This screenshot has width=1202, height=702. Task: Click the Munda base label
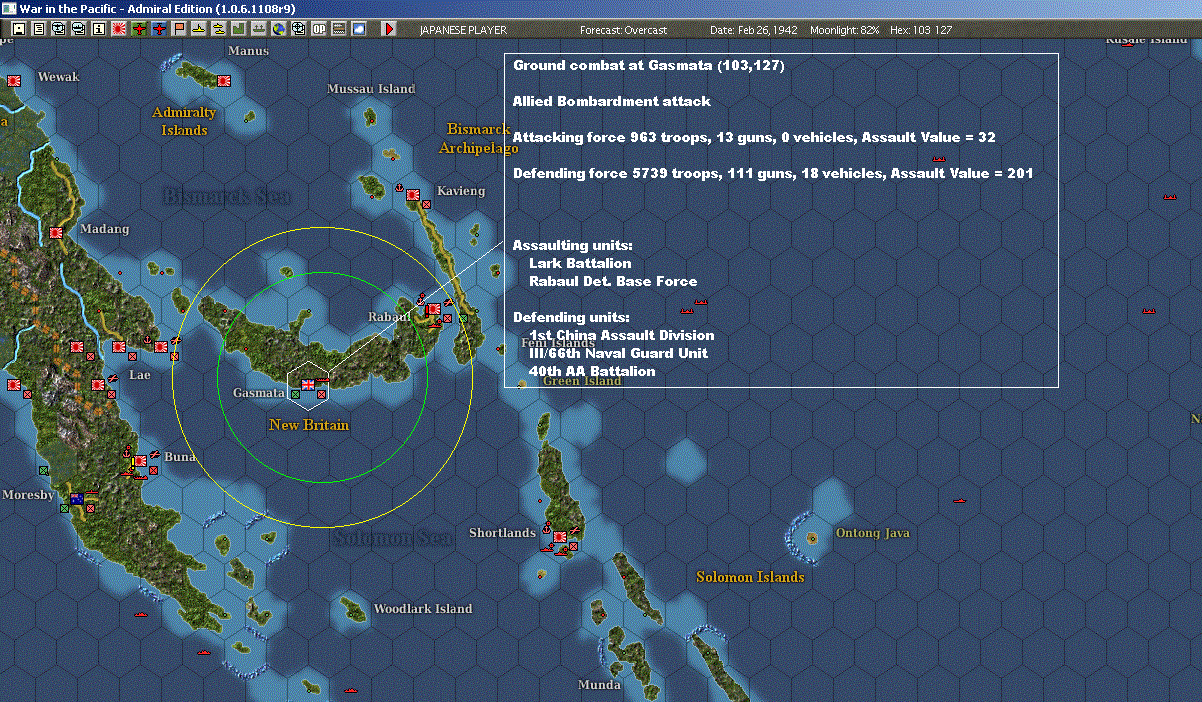599,685
